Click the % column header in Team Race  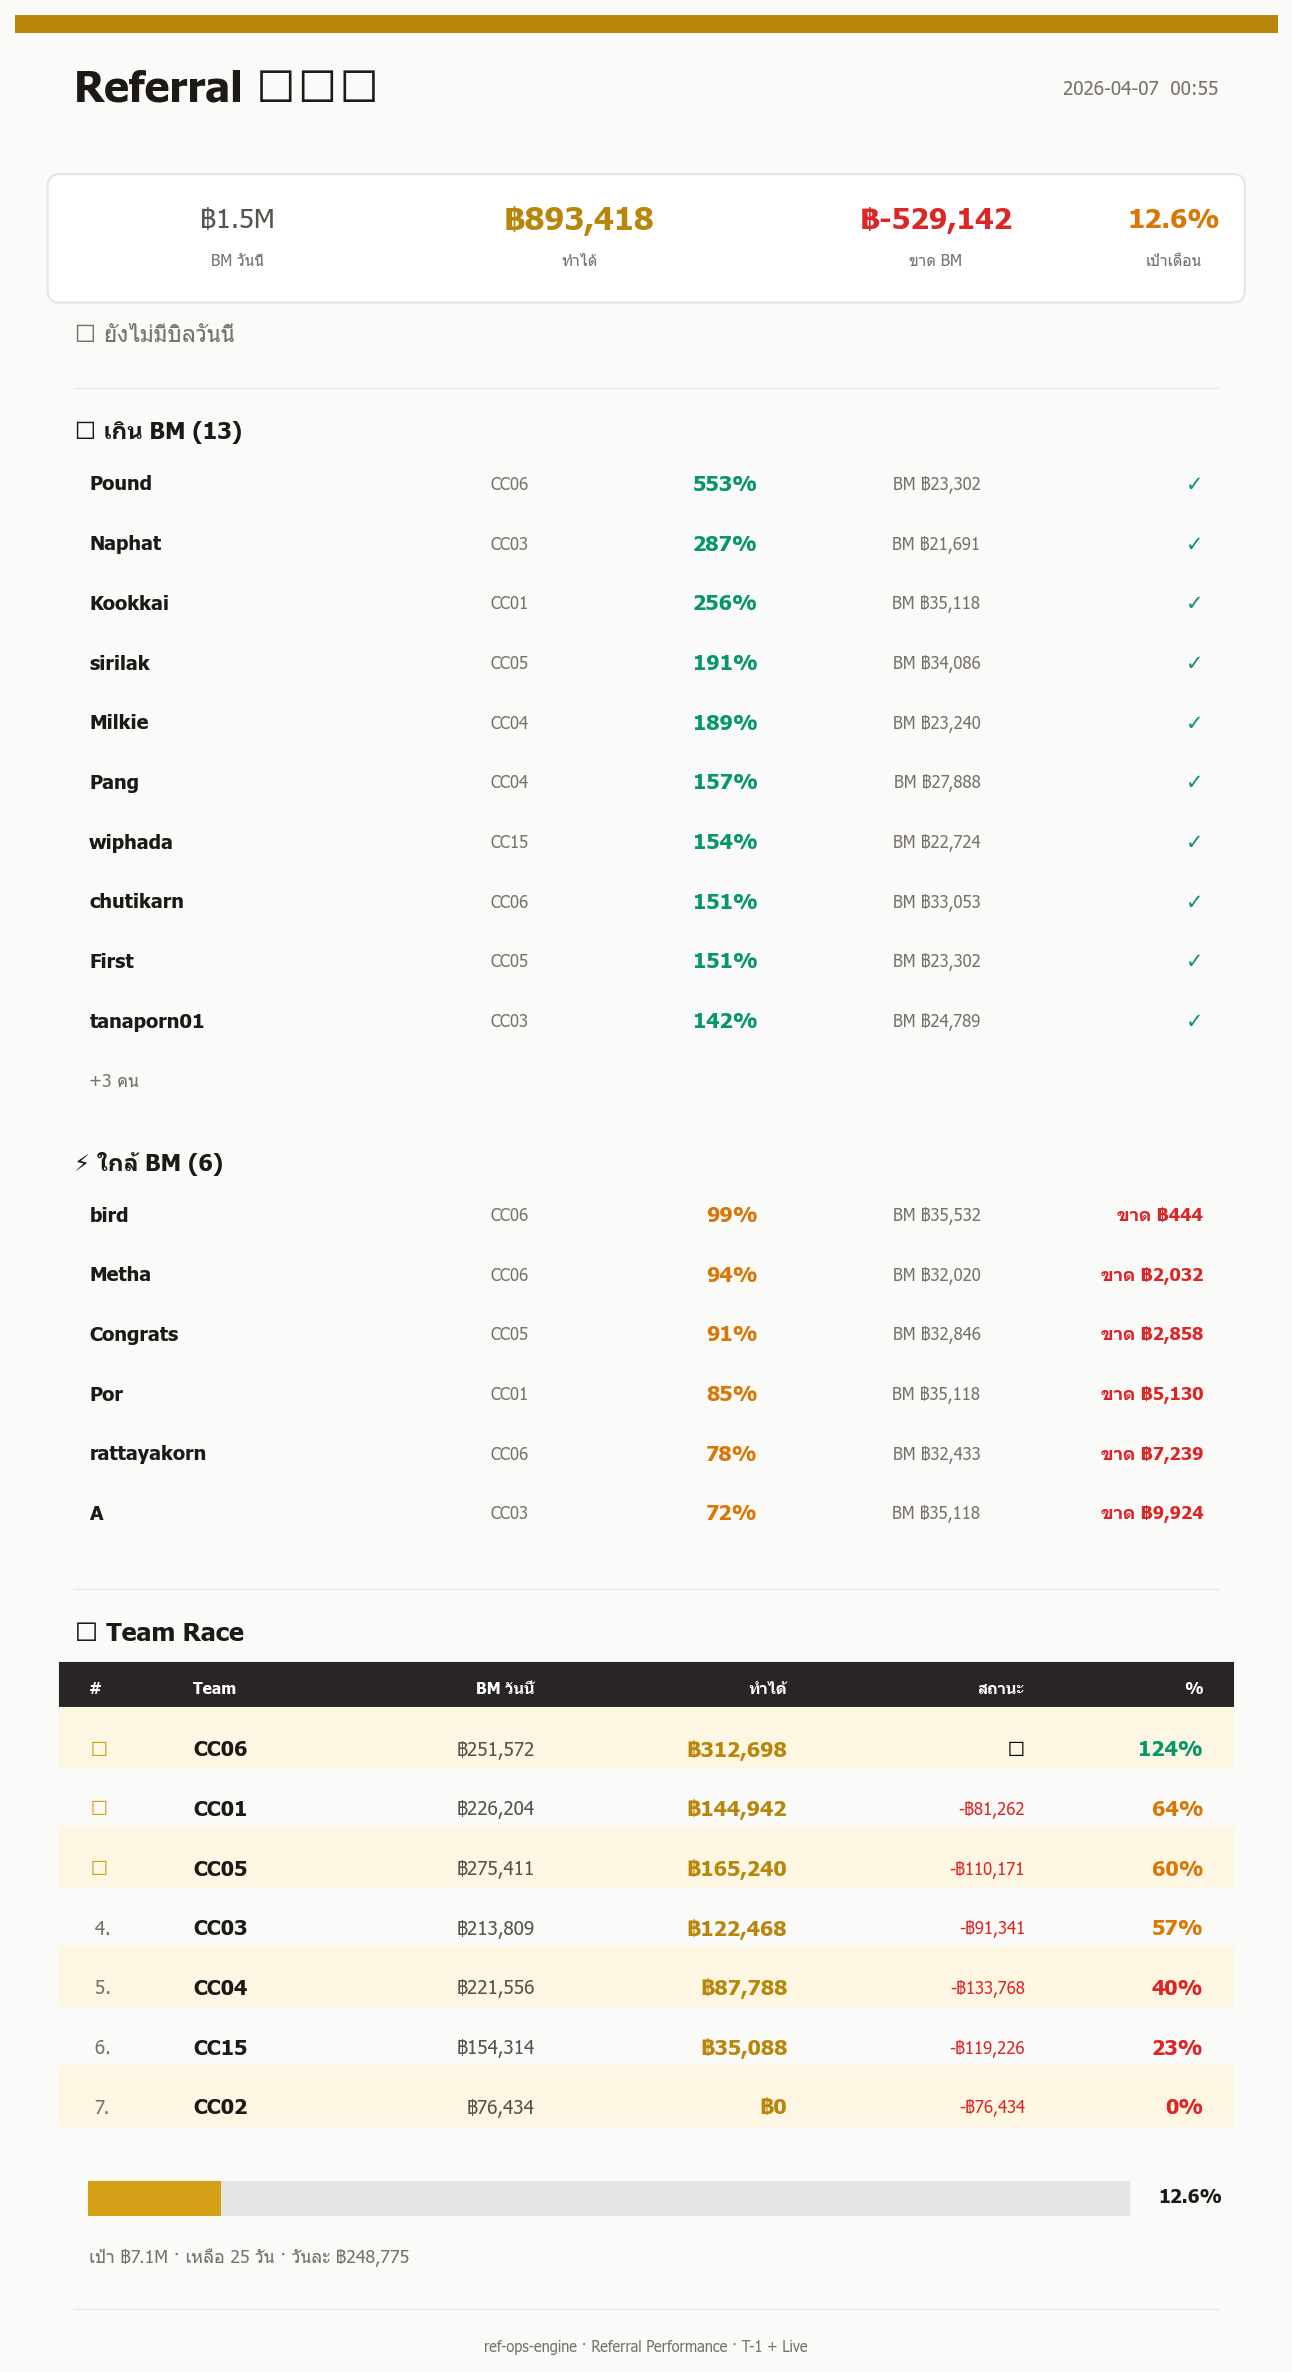point(1194,1688)
